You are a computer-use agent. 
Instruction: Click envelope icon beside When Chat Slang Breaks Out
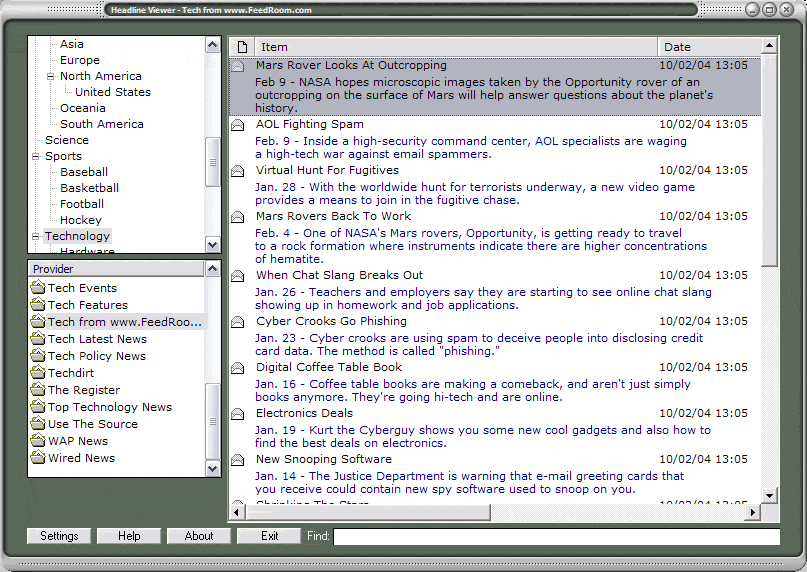[237, 276]
